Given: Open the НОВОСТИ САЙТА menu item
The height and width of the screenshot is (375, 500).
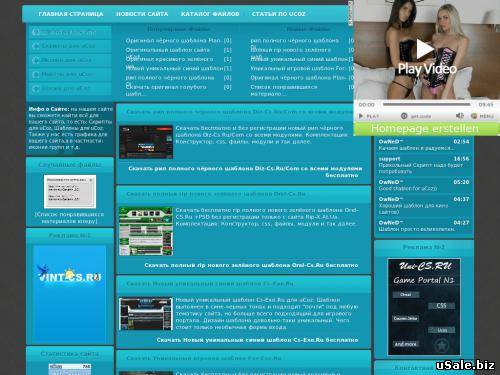Looking at the screenshot, I should [142, 14].
